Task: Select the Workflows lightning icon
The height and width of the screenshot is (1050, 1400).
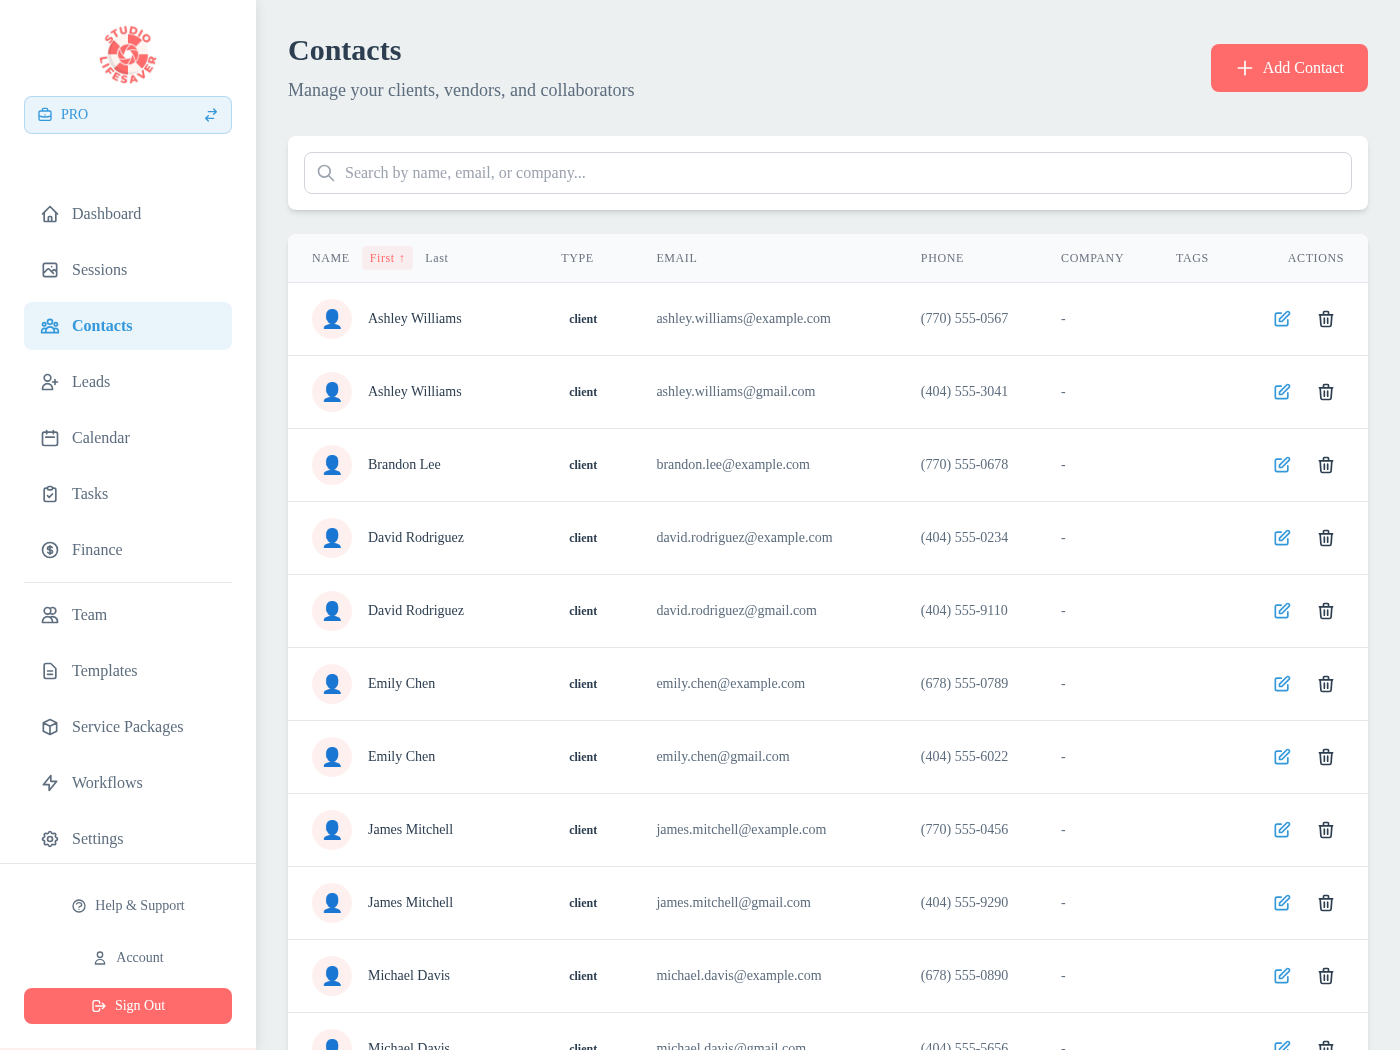Action: tap(50, 782)
